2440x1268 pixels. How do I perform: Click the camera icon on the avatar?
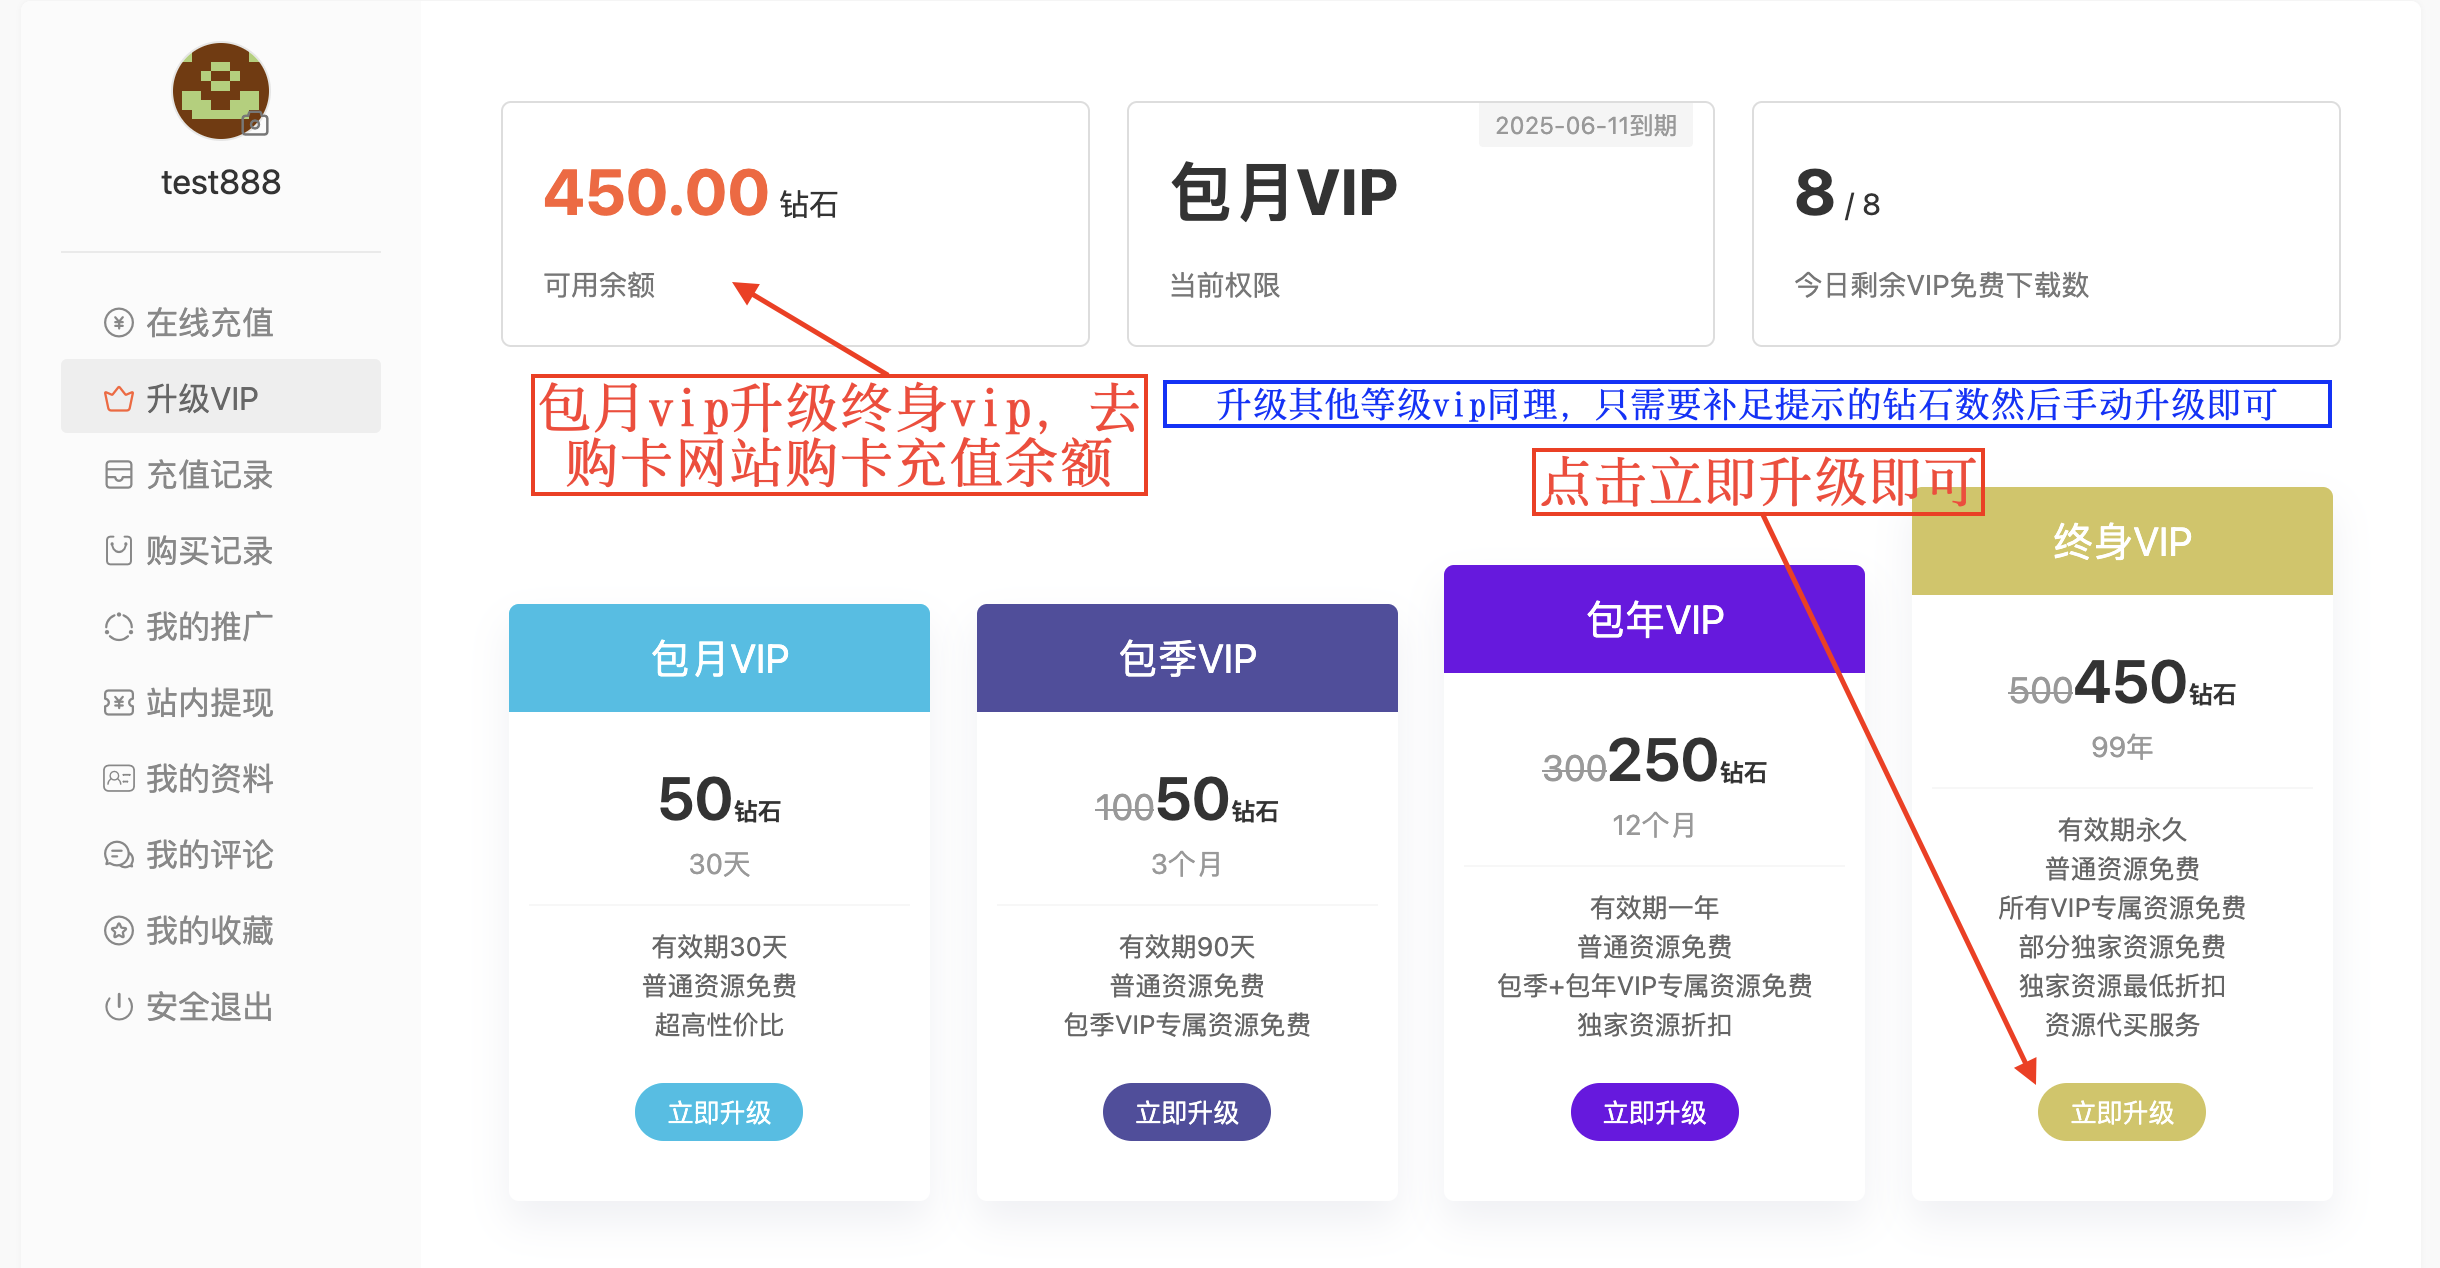[255, 124]
